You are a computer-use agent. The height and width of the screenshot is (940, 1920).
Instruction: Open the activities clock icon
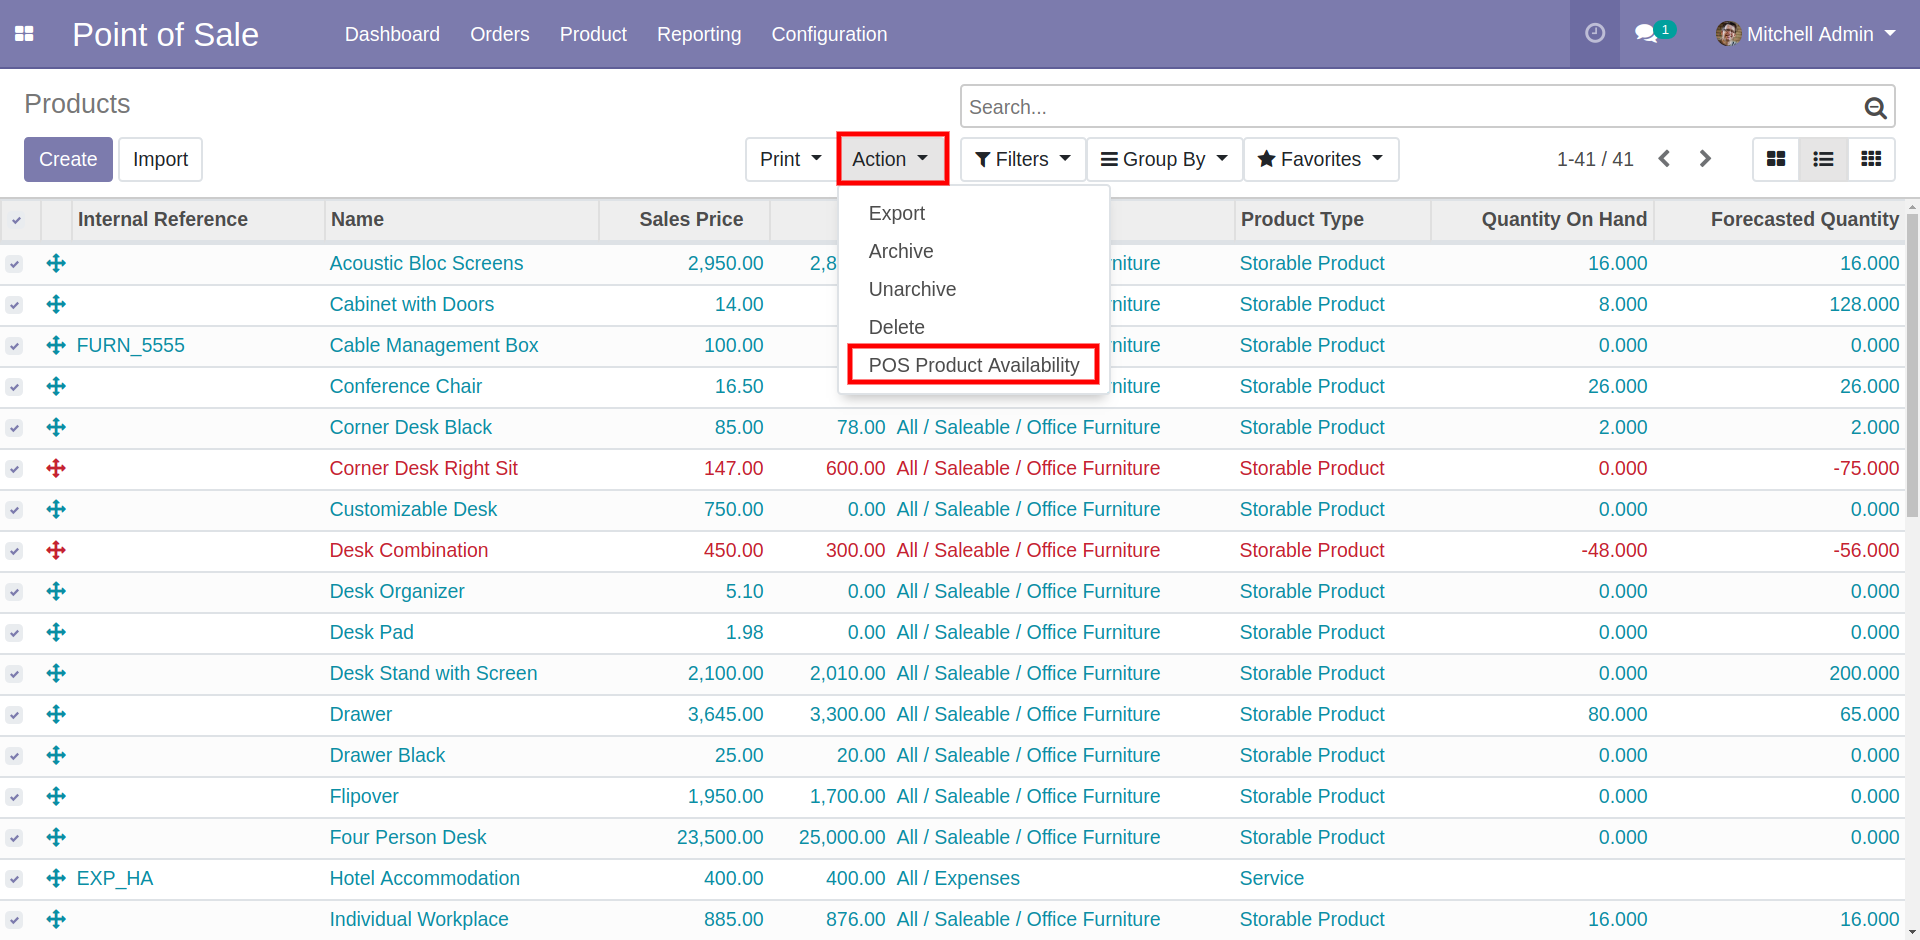(1595, 33)
